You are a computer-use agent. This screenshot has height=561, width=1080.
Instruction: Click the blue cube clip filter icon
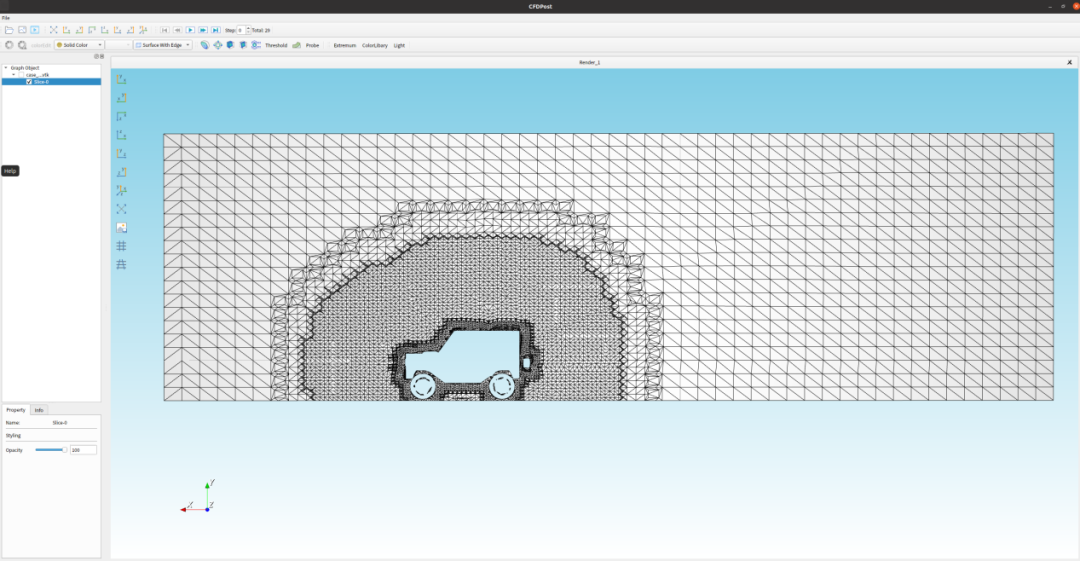[x=230, y=45]
